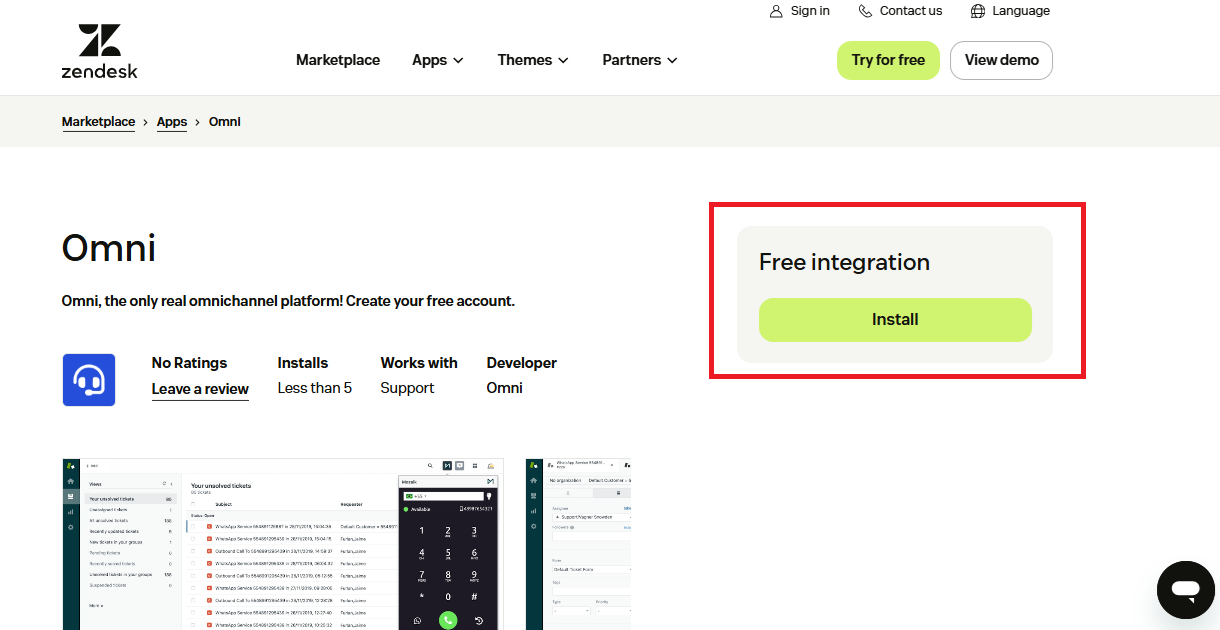Click the Less than 5 installs text
Viewport: 1220px width, 630px height.
(315, 388)
